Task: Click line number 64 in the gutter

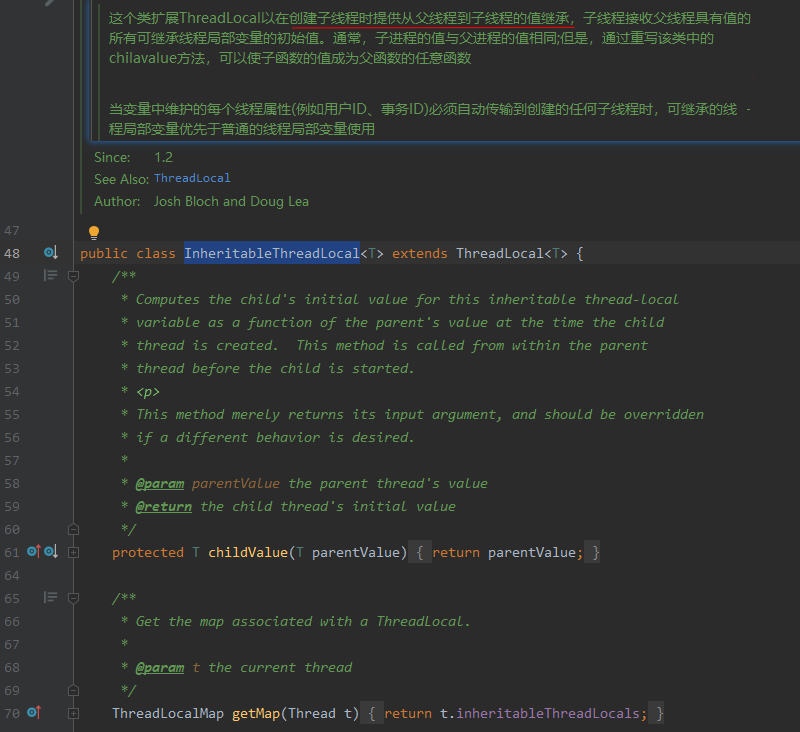Action: point(12,575)
